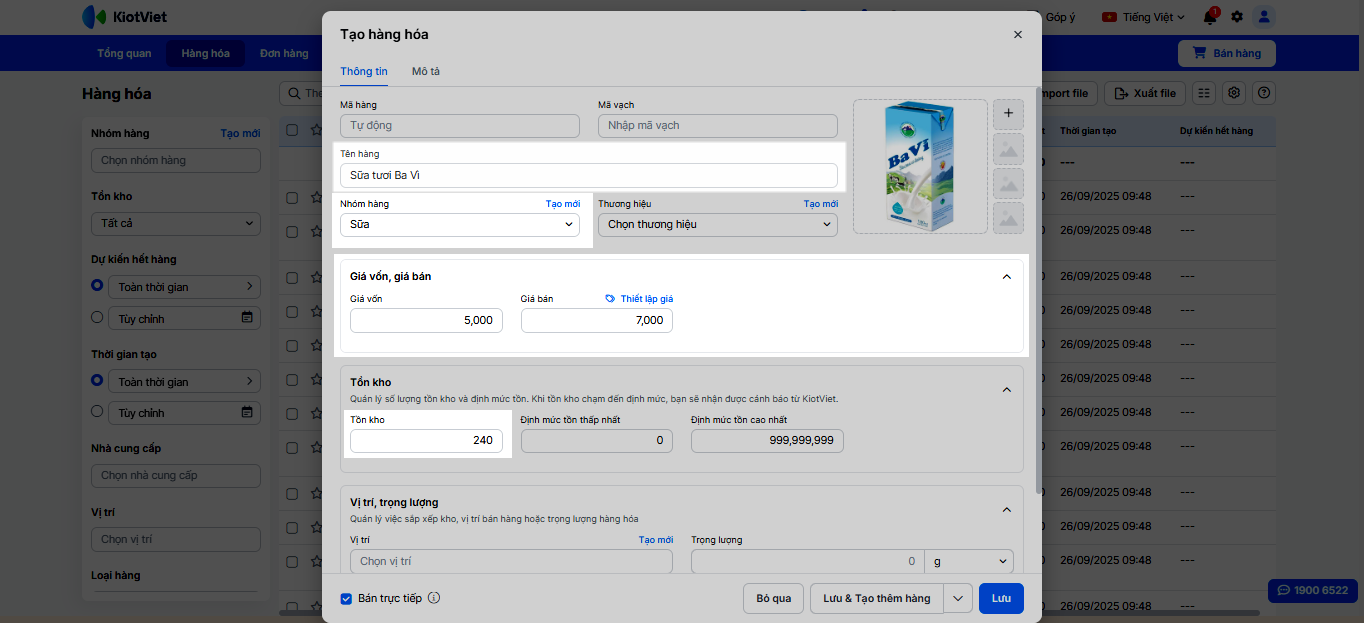Select Toàn thời gian radio under Thời gian tạo
Viewport: 1364px width, 623px height.
point(97,381)
